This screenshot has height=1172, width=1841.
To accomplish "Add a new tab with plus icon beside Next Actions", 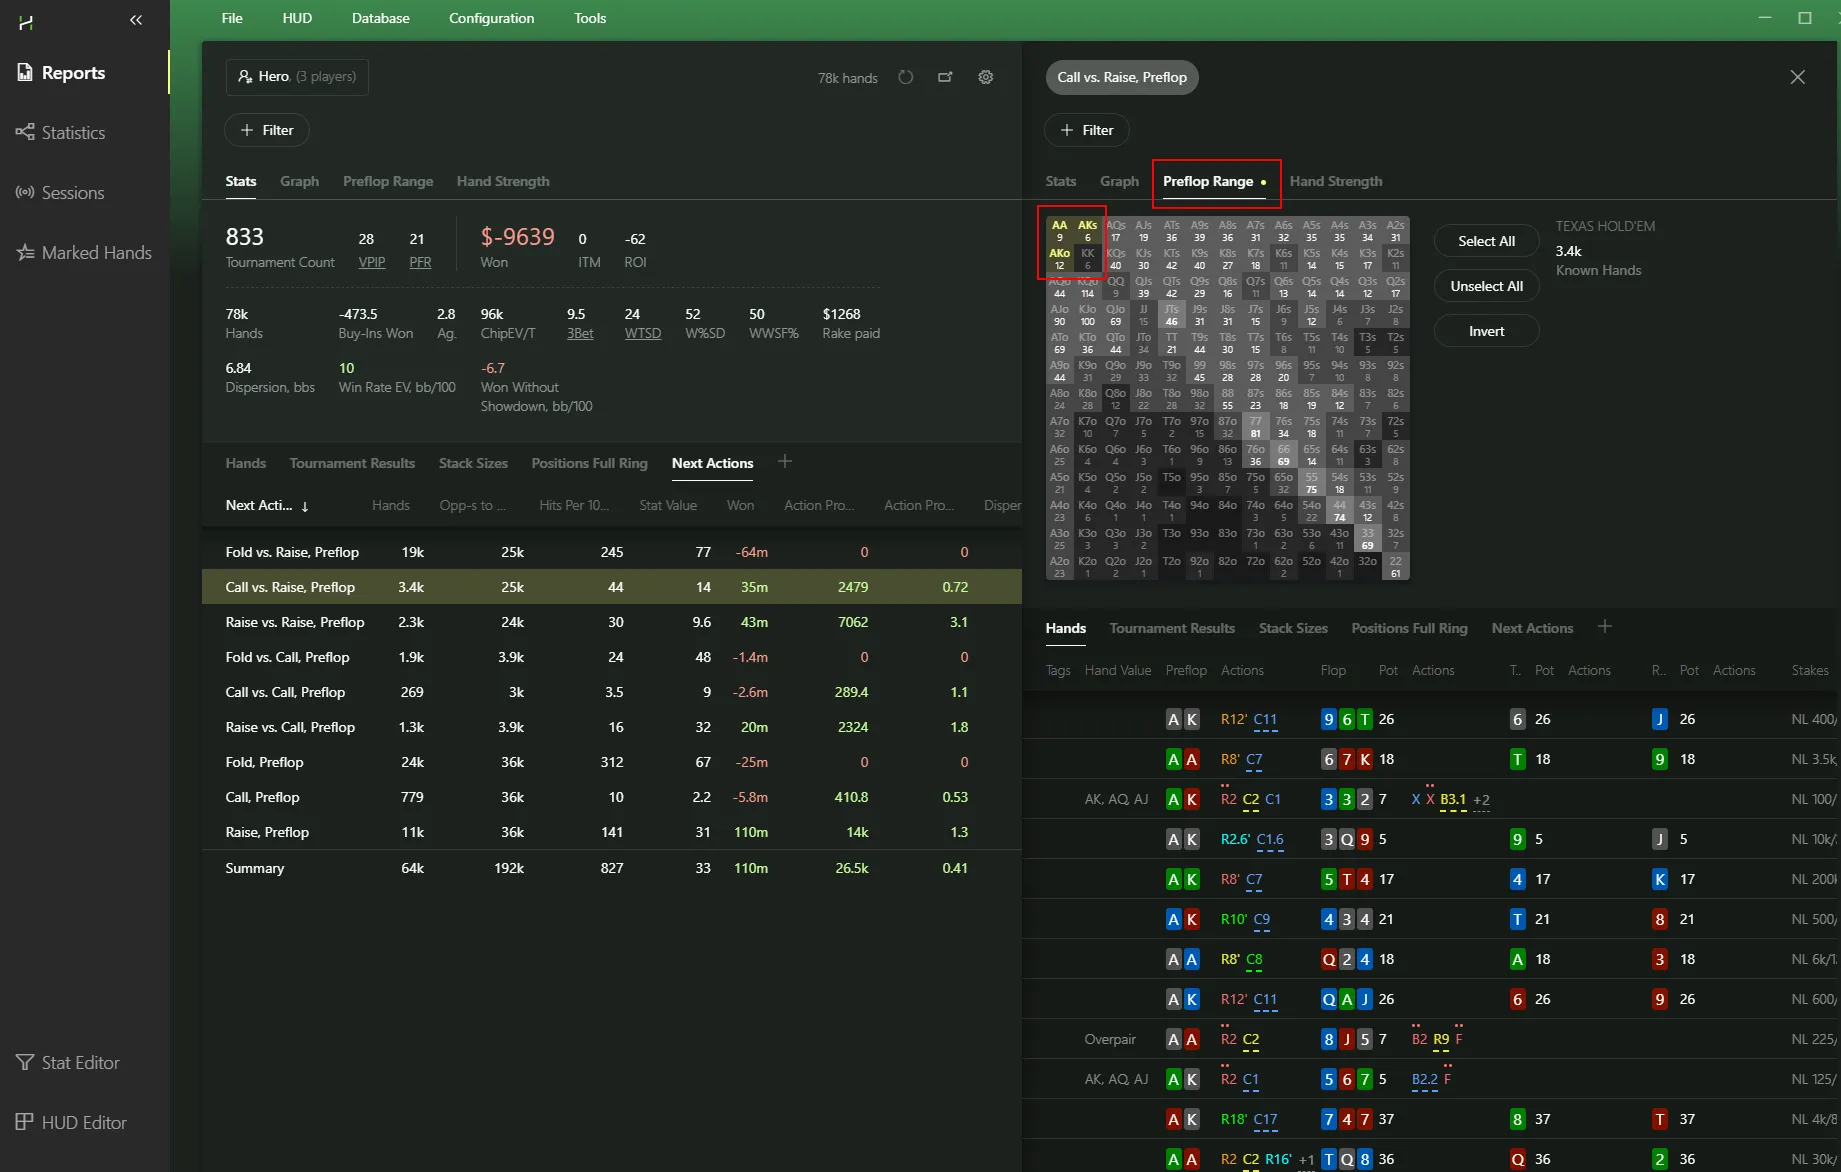I will coord(785,461).
